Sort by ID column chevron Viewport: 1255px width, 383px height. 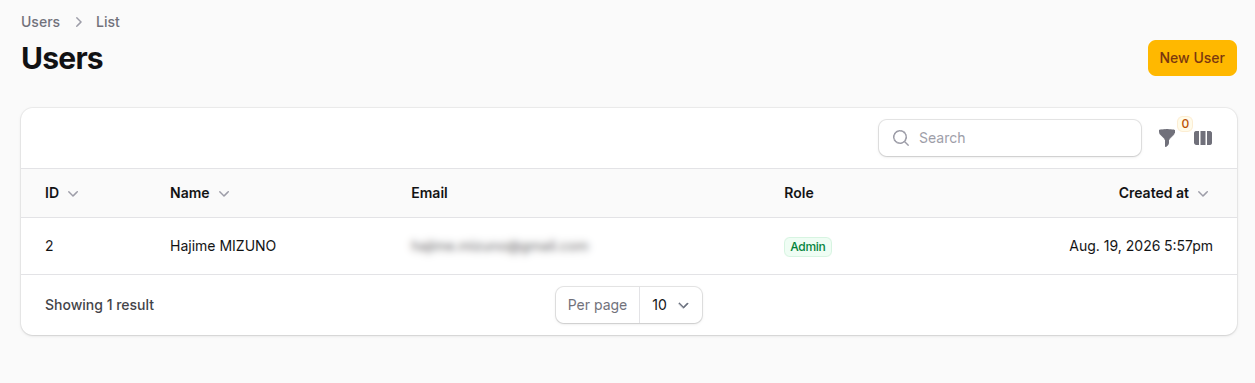click(73, 194)
